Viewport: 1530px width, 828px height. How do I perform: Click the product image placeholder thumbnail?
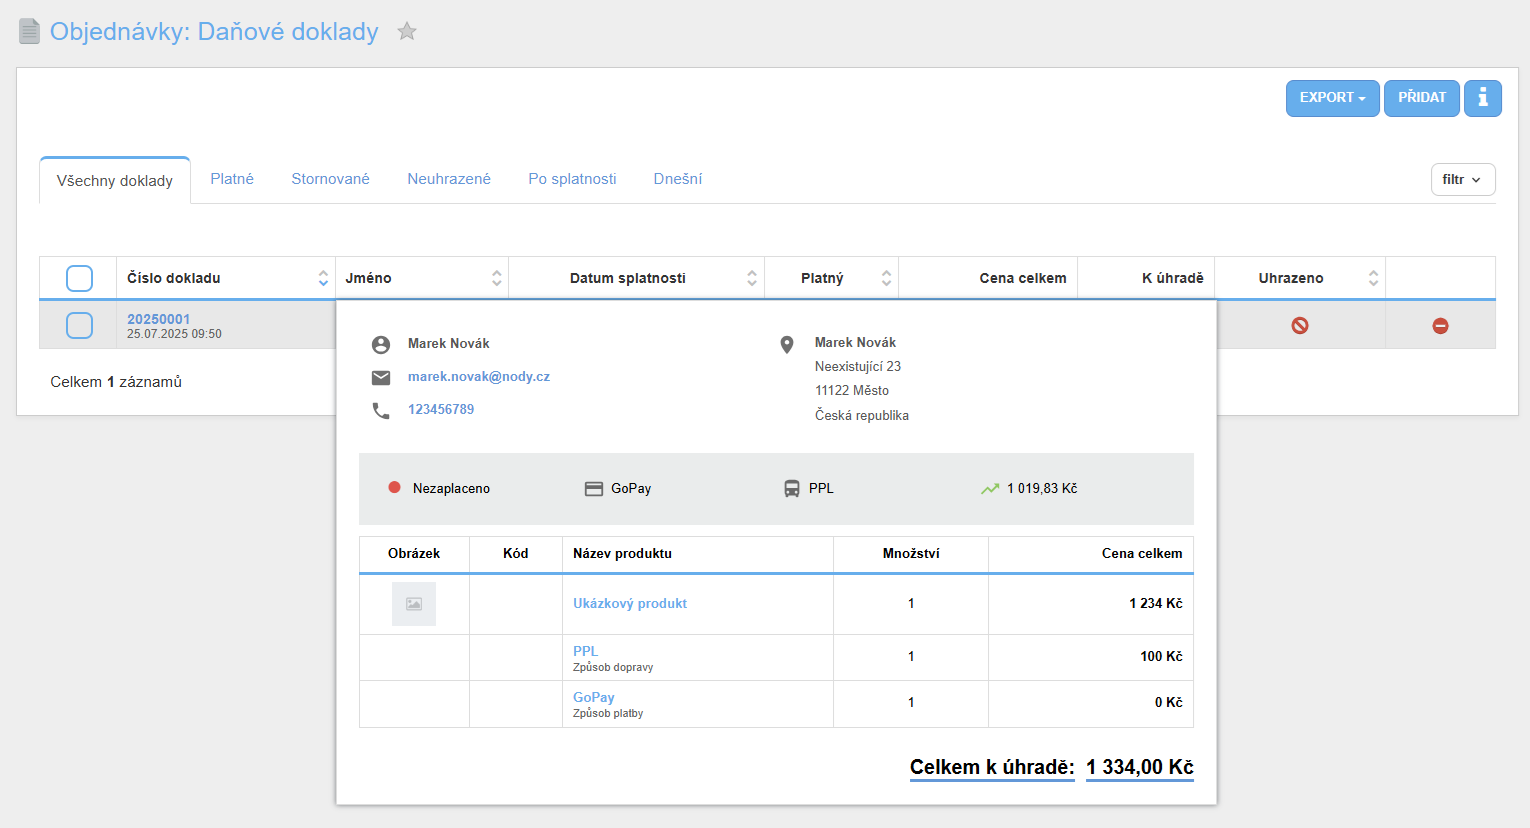pos(414,604)
